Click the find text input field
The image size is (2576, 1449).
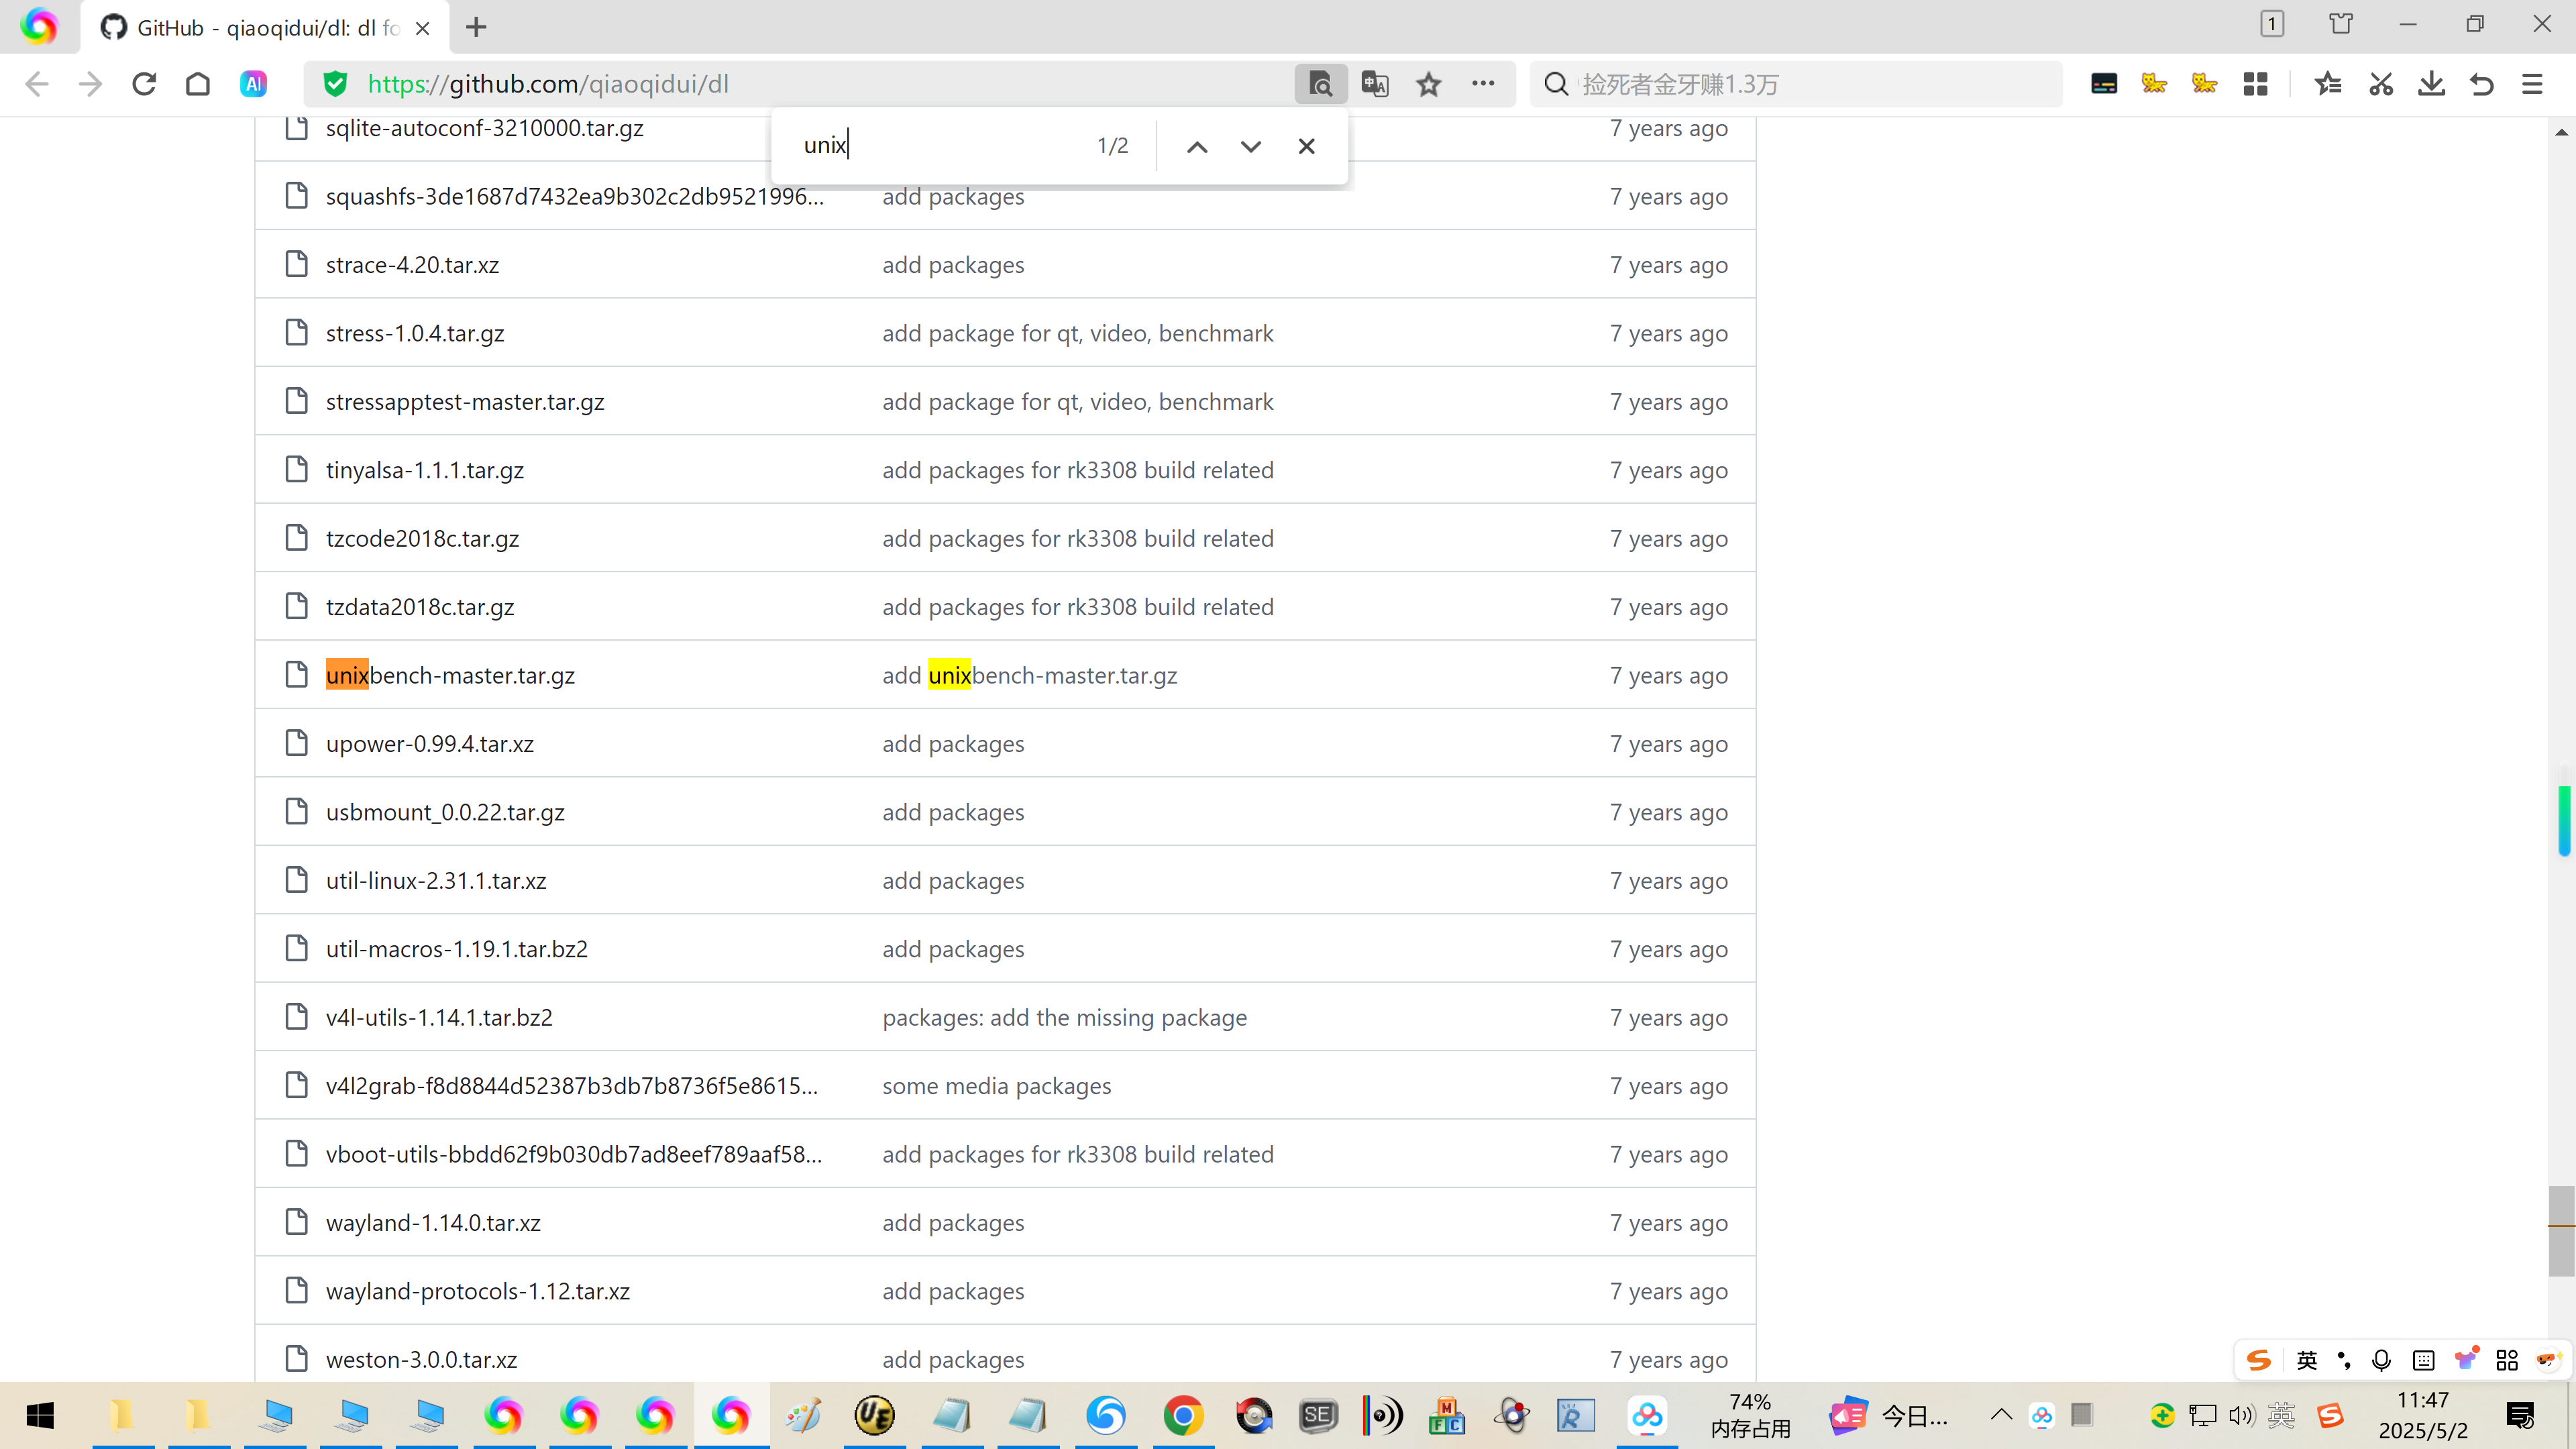pyautogui.click(x=940, y=146)
